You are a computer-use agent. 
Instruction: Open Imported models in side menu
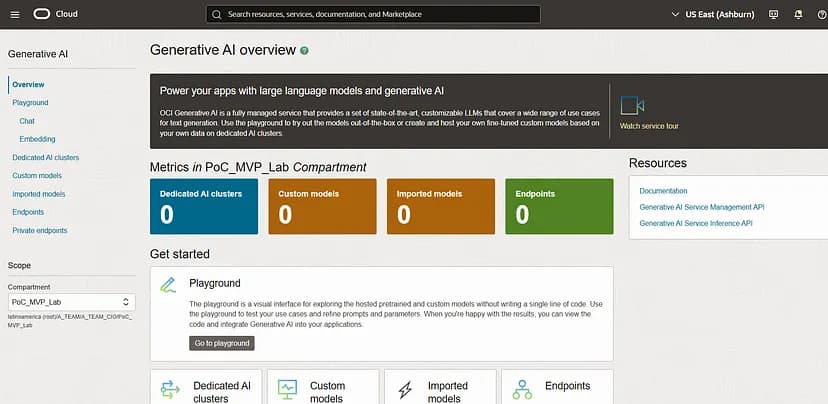(39, 194)
